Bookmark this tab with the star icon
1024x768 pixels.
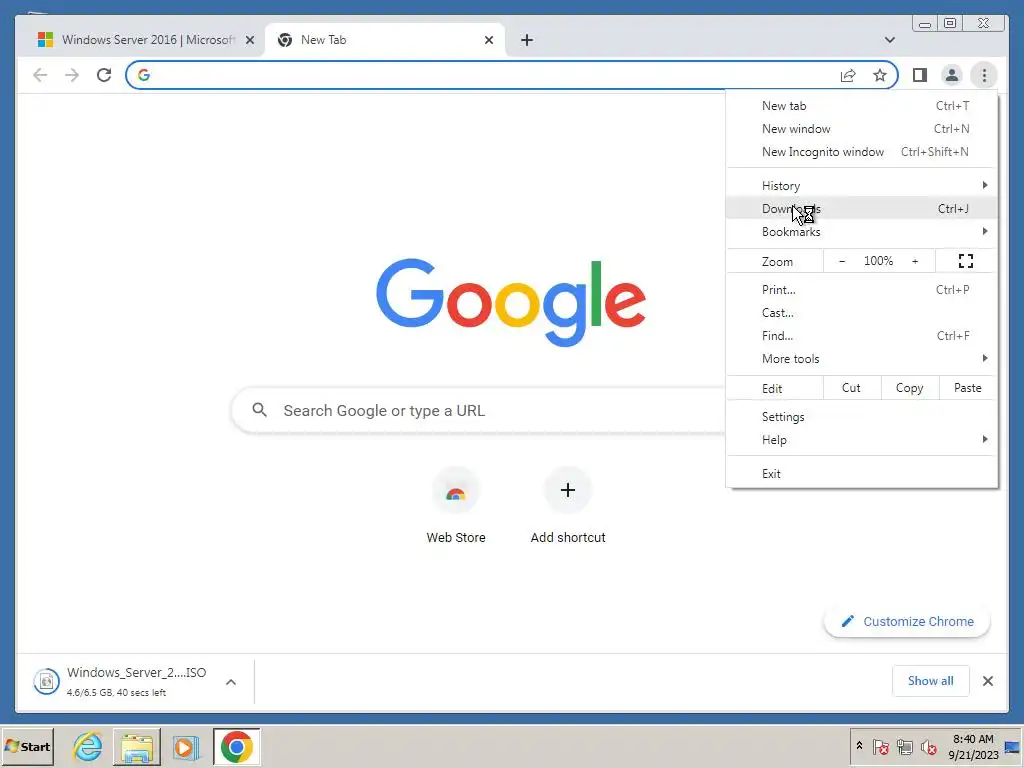(x=880, y=75)
